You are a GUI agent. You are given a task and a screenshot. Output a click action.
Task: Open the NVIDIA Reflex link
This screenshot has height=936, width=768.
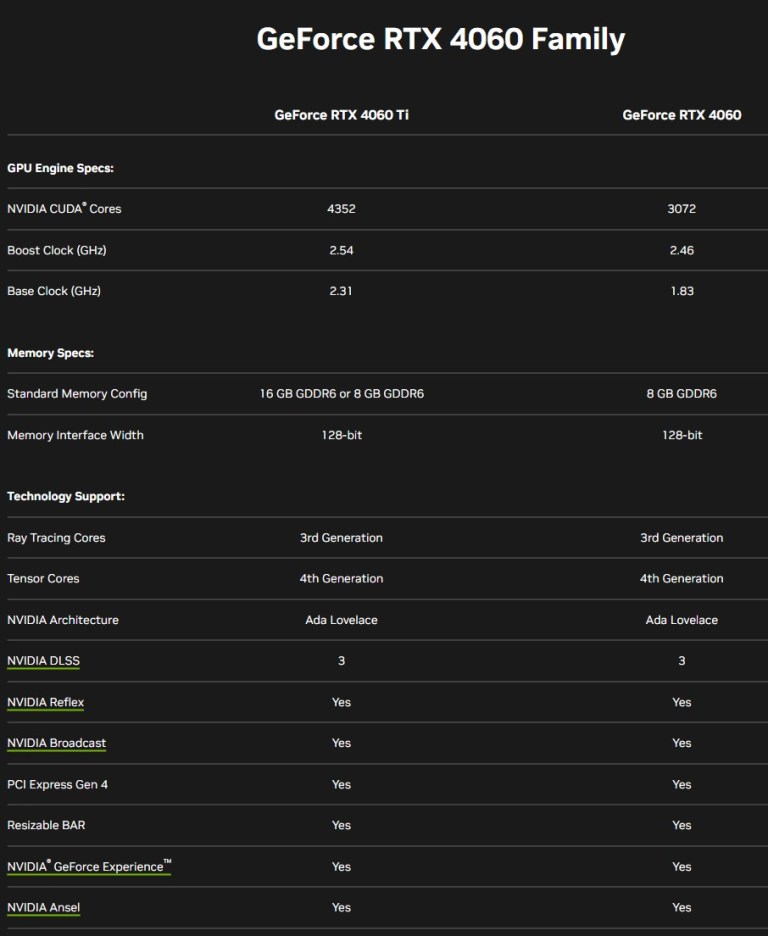(45, 702)
